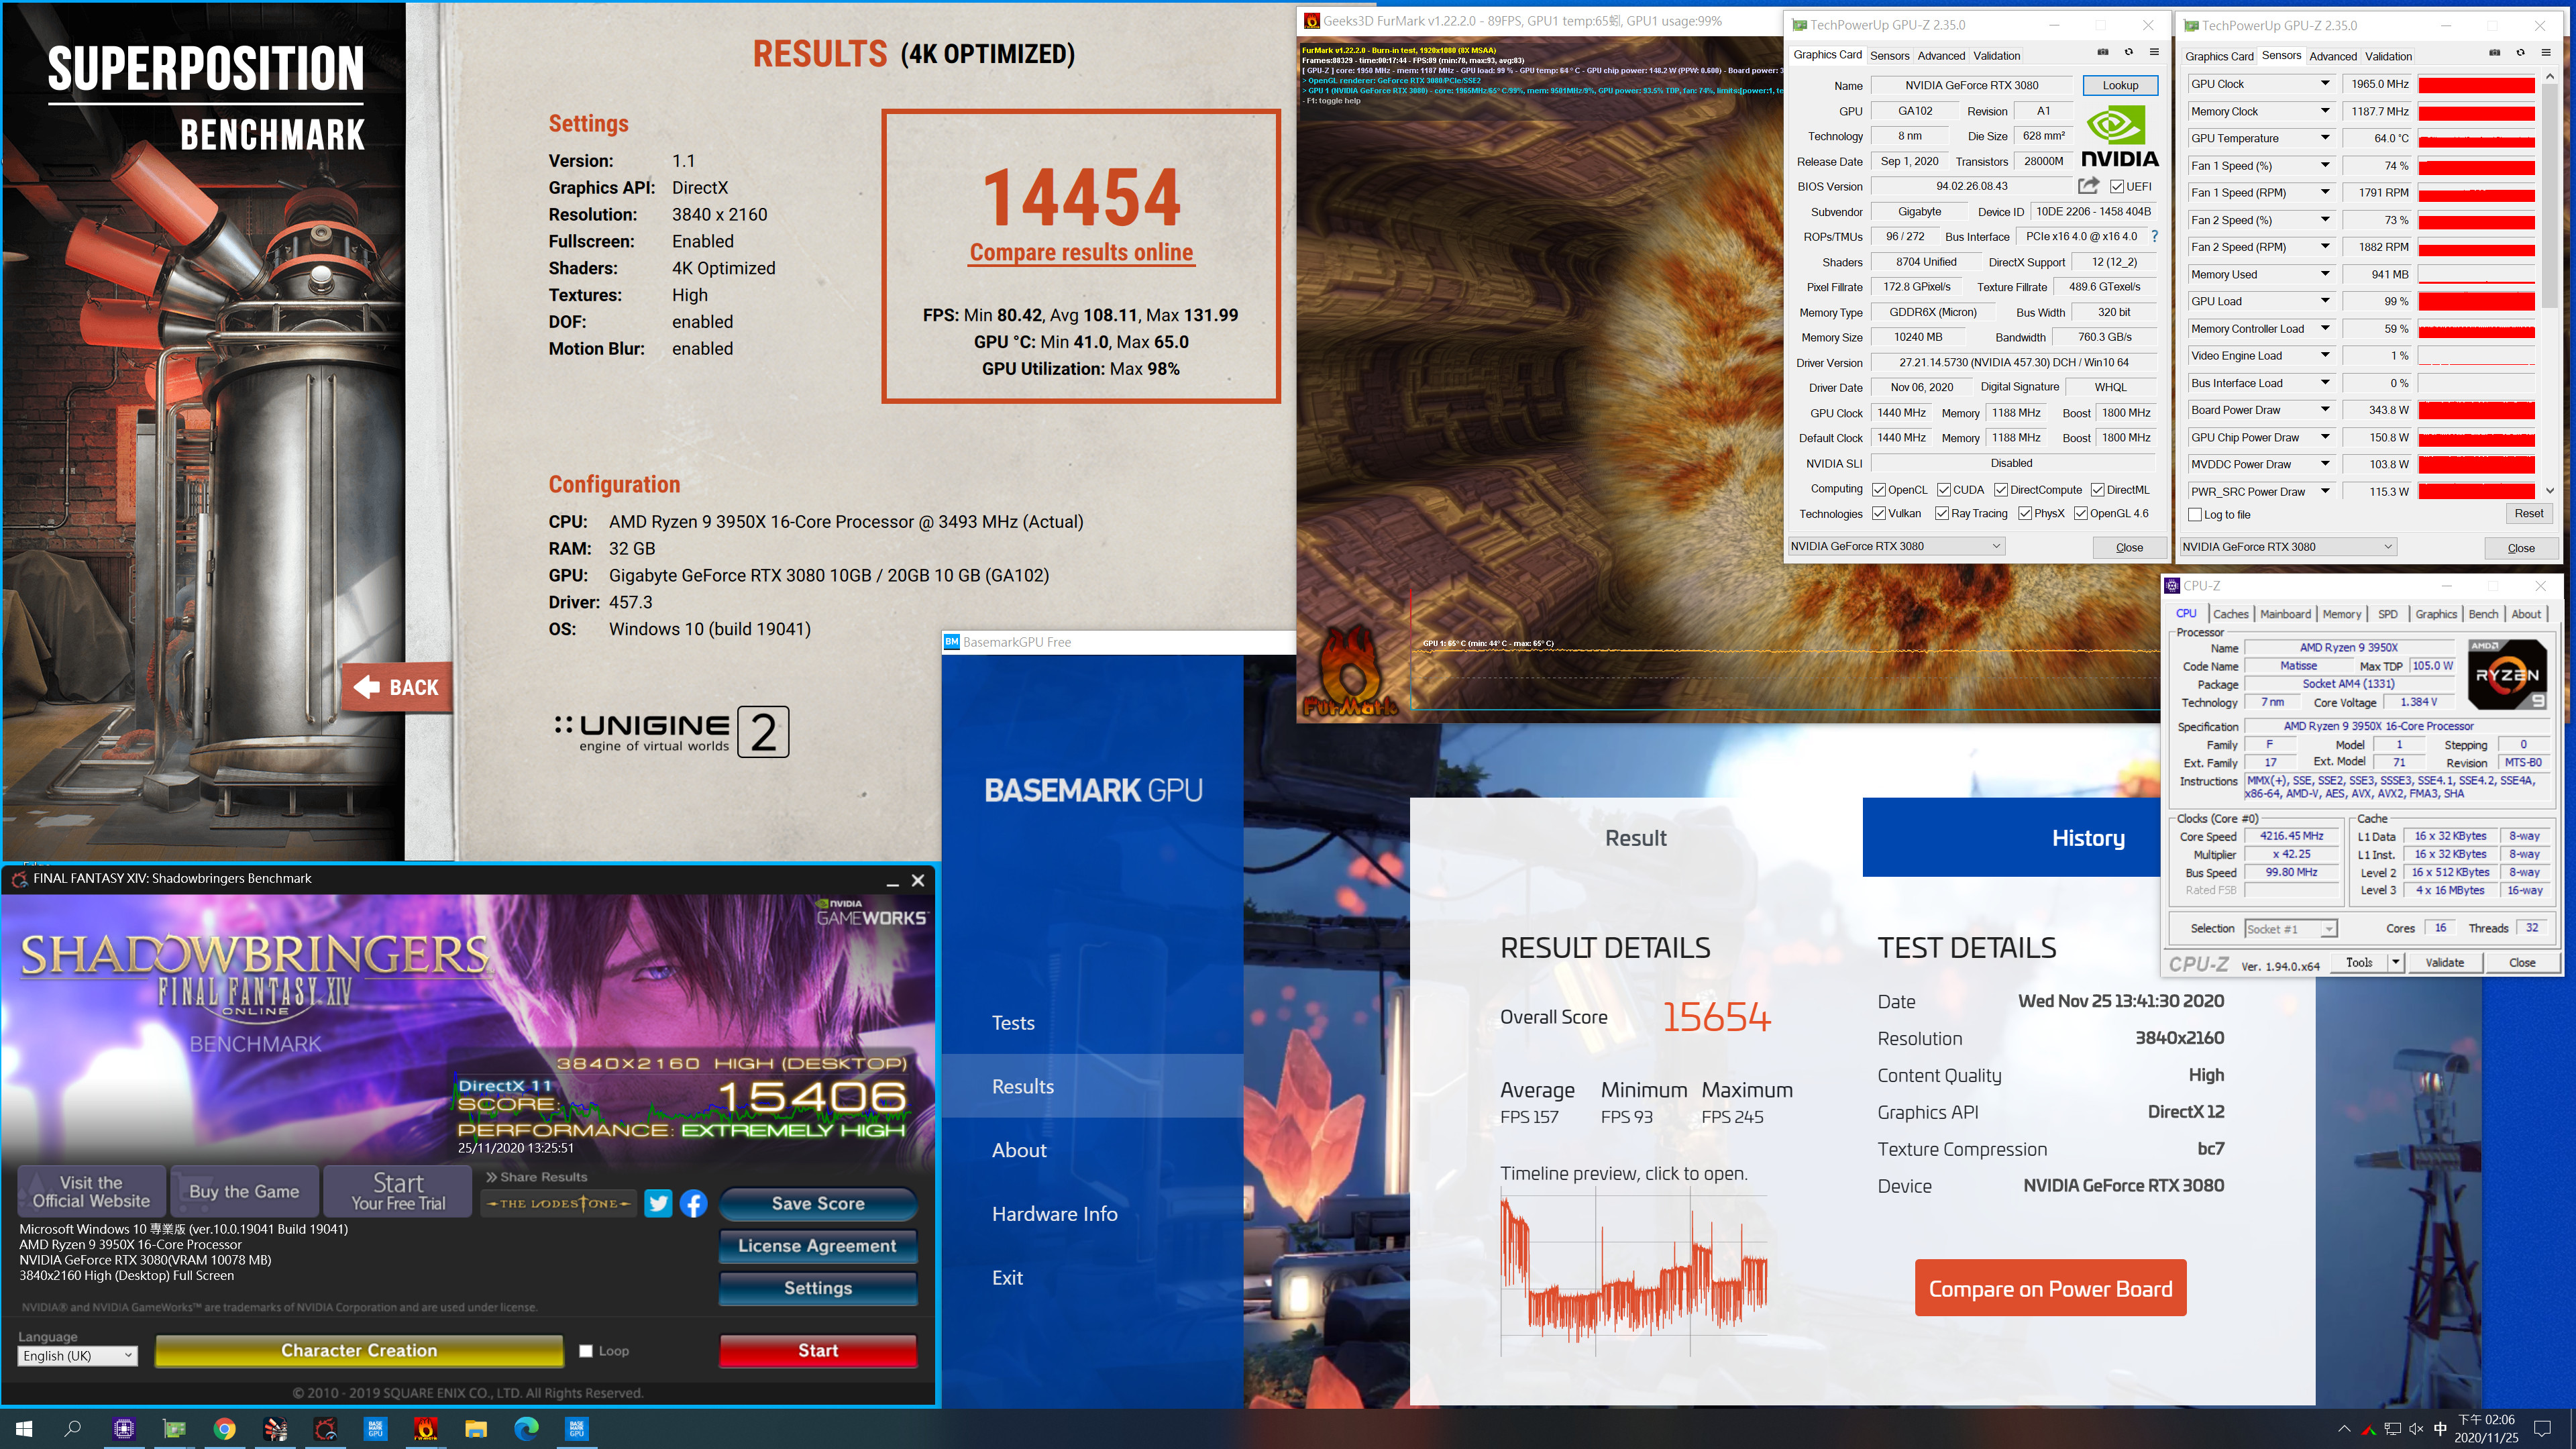This screenshot has height=1449, width=2576.
Task: Switch to GPU-Z graphics card icon in taskbar
Action: click(175, 1428)
